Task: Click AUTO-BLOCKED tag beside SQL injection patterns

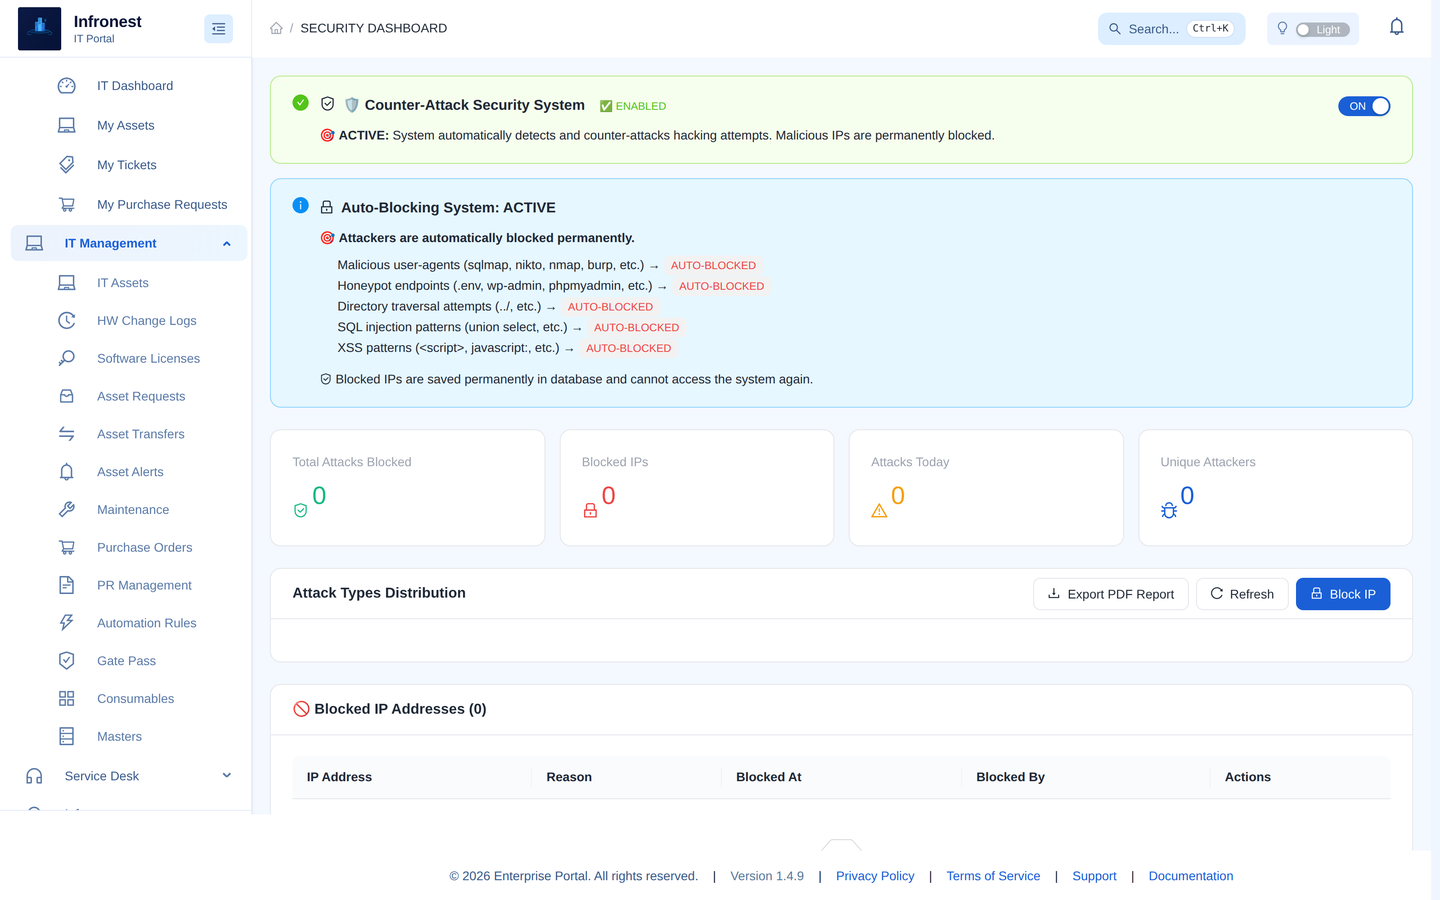Action: (x=636, y=328)
